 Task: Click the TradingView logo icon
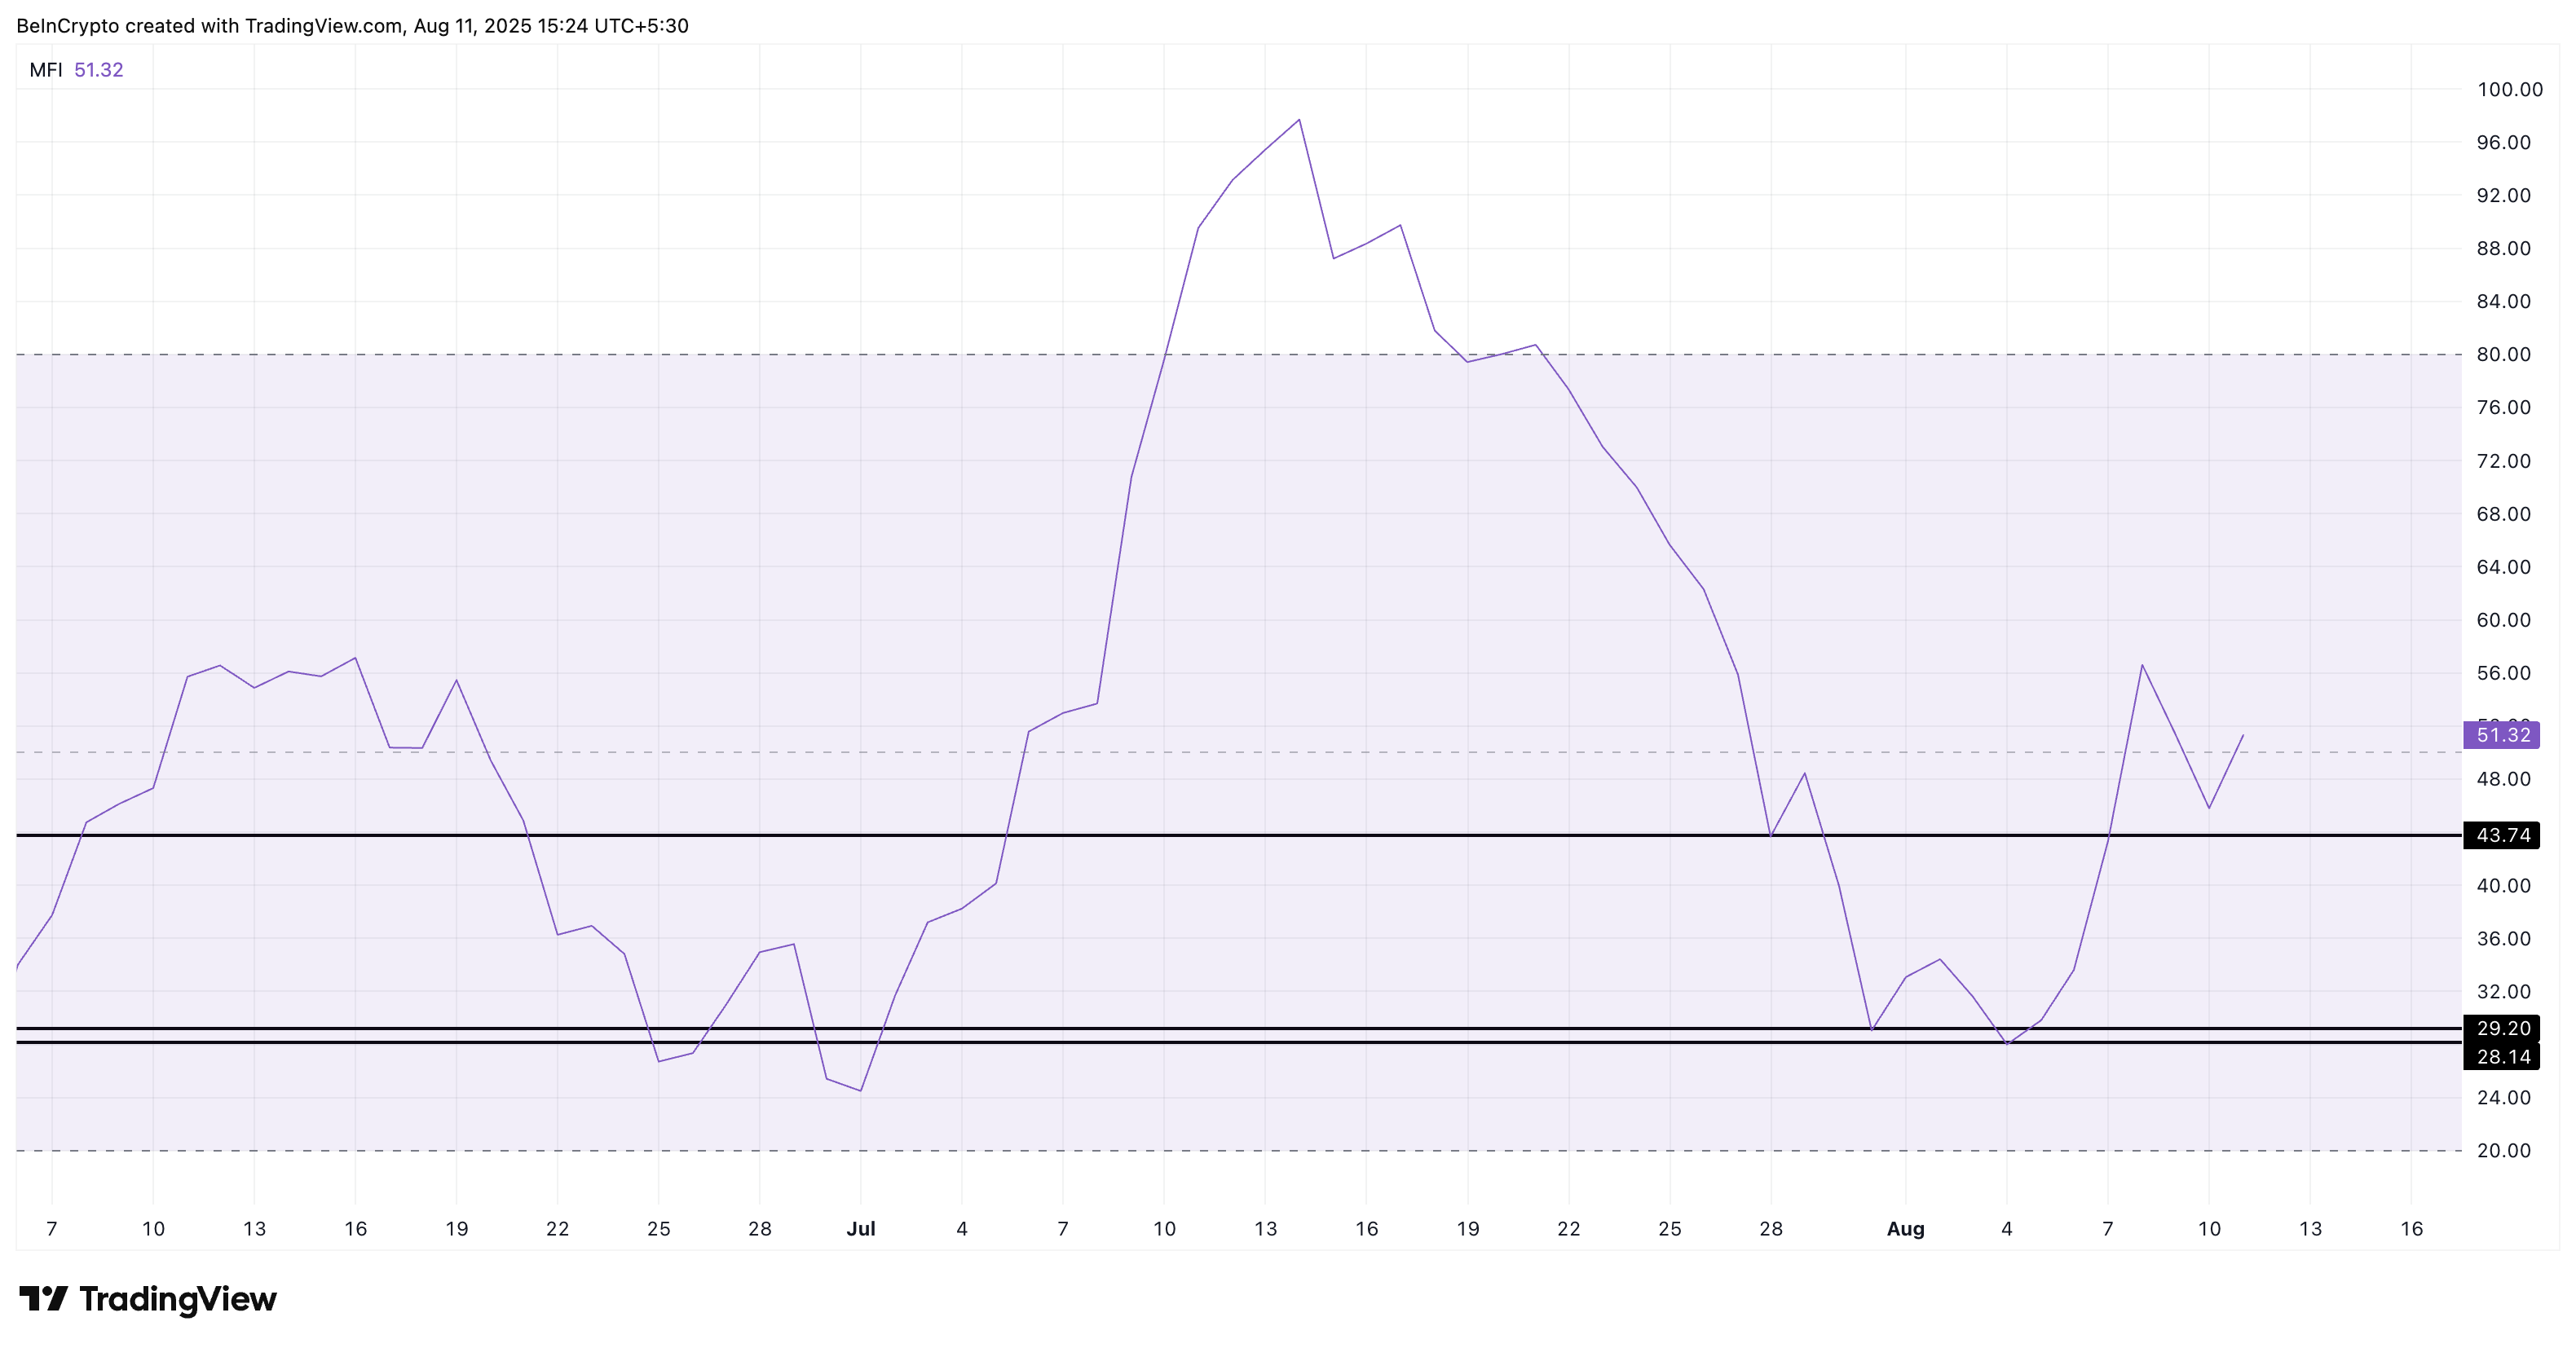(43, 1299)
